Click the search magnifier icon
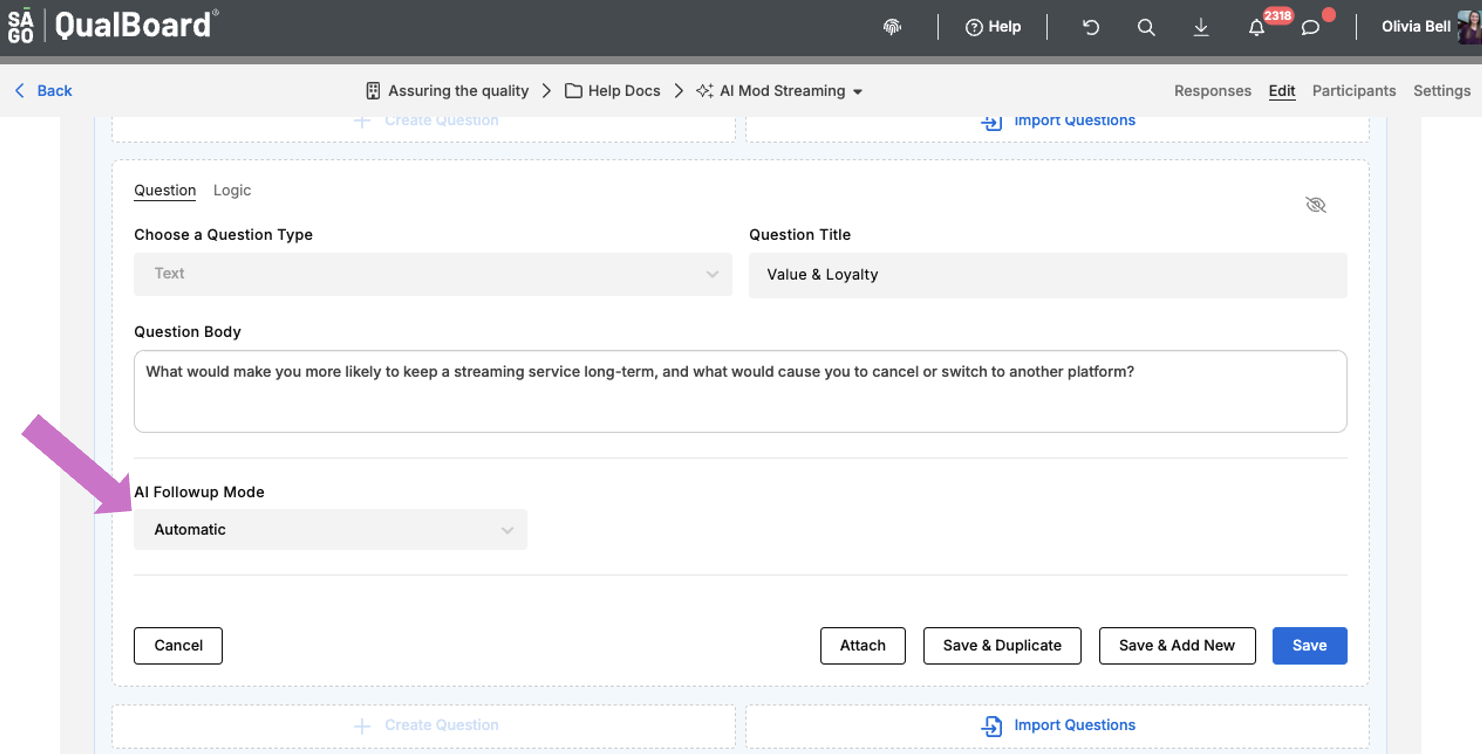1482x754 pixels. point(1146,27)
